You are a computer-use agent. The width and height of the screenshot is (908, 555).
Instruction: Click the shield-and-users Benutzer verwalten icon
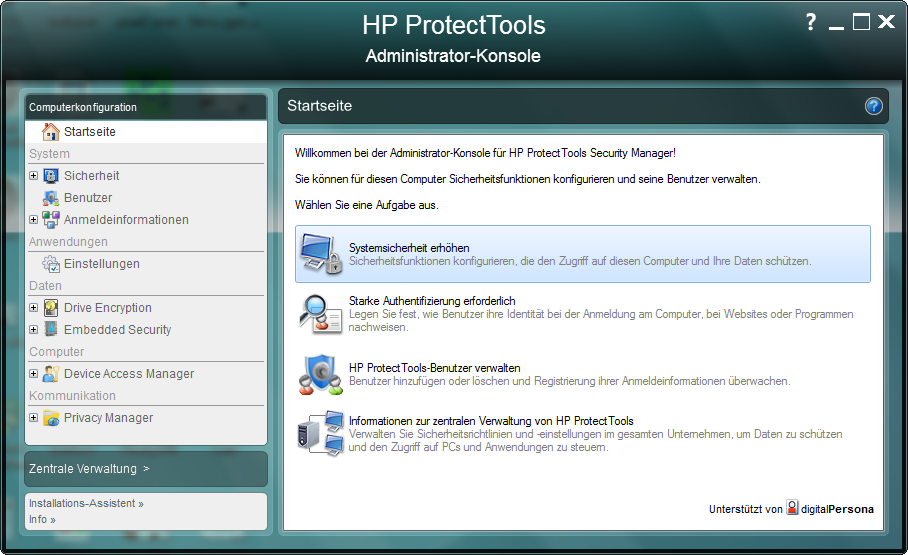click(x=321, y=375)
